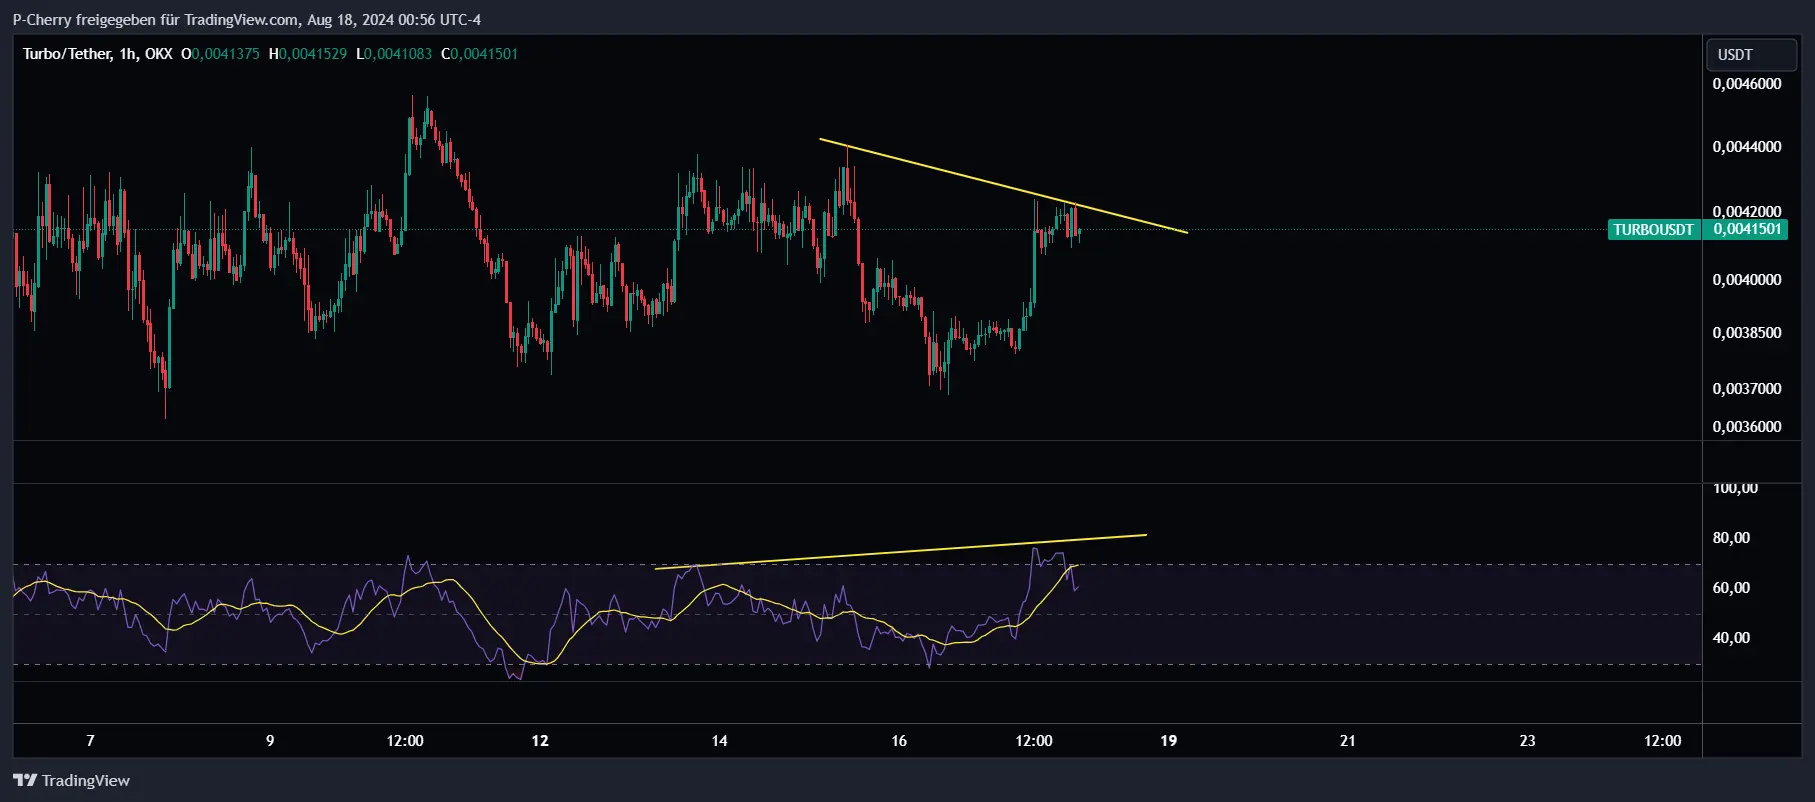
Task: Click the RSI 80,00 axis label
Action: click(1731, 538)
